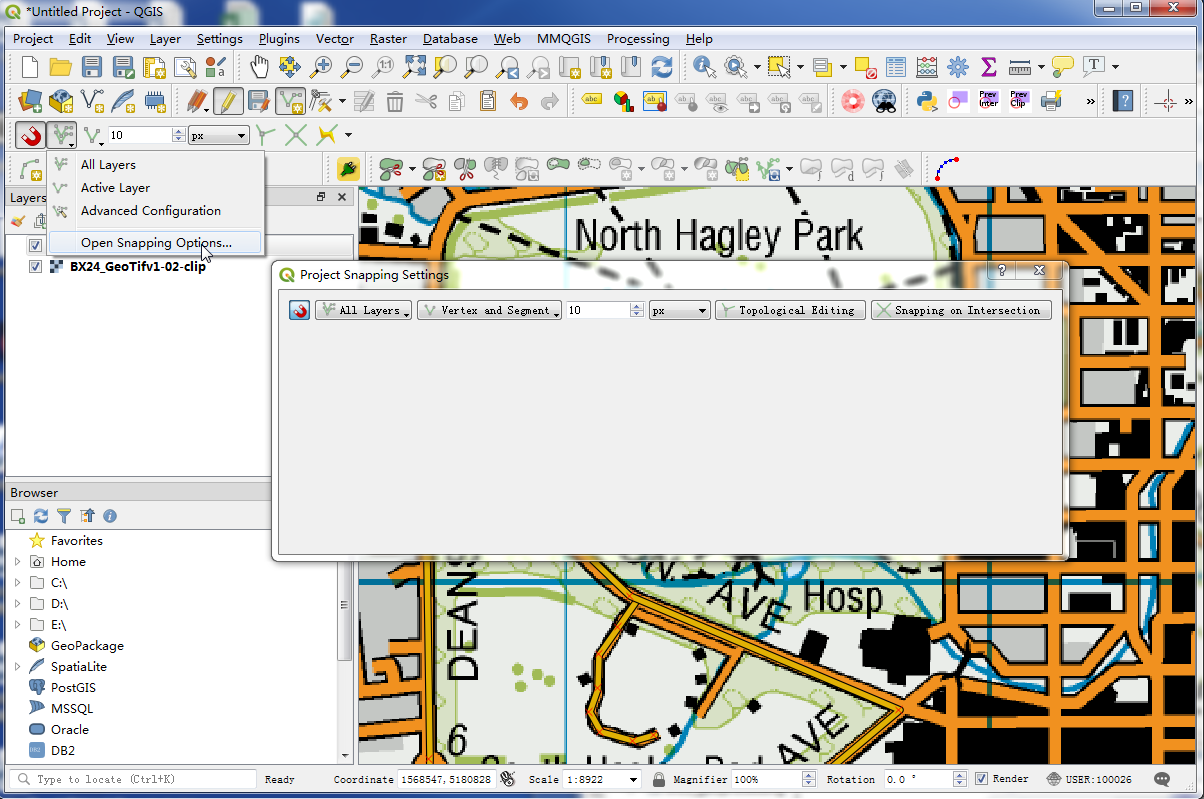Activate the Zoom In magnifier tool
This screenshot has height=799, width=1204.
point(321,67)
